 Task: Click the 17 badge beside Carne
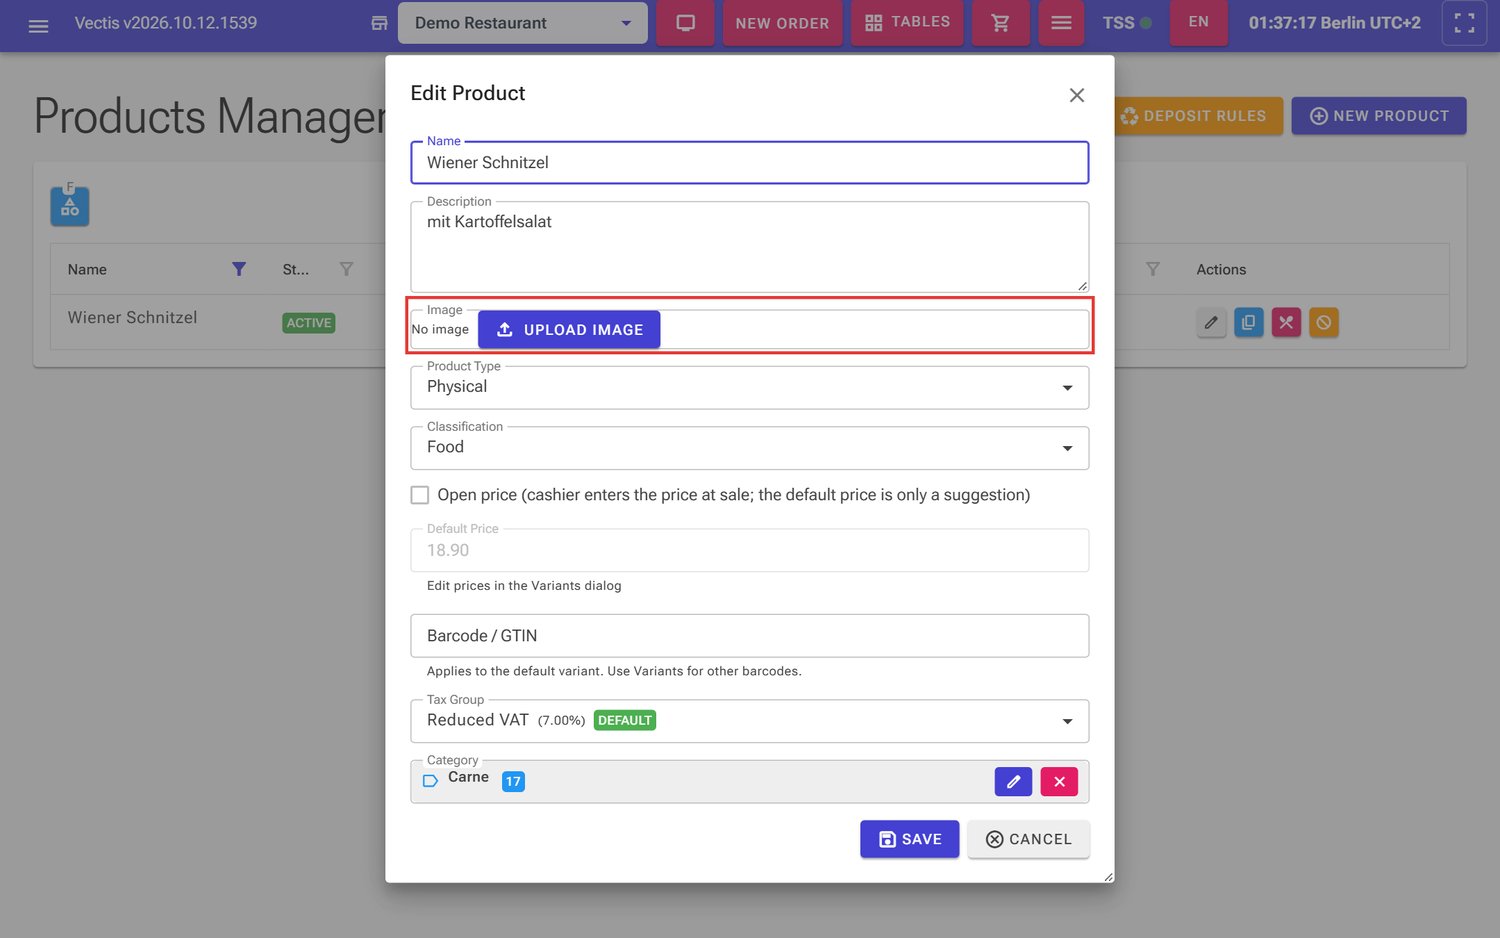[513, 781]
